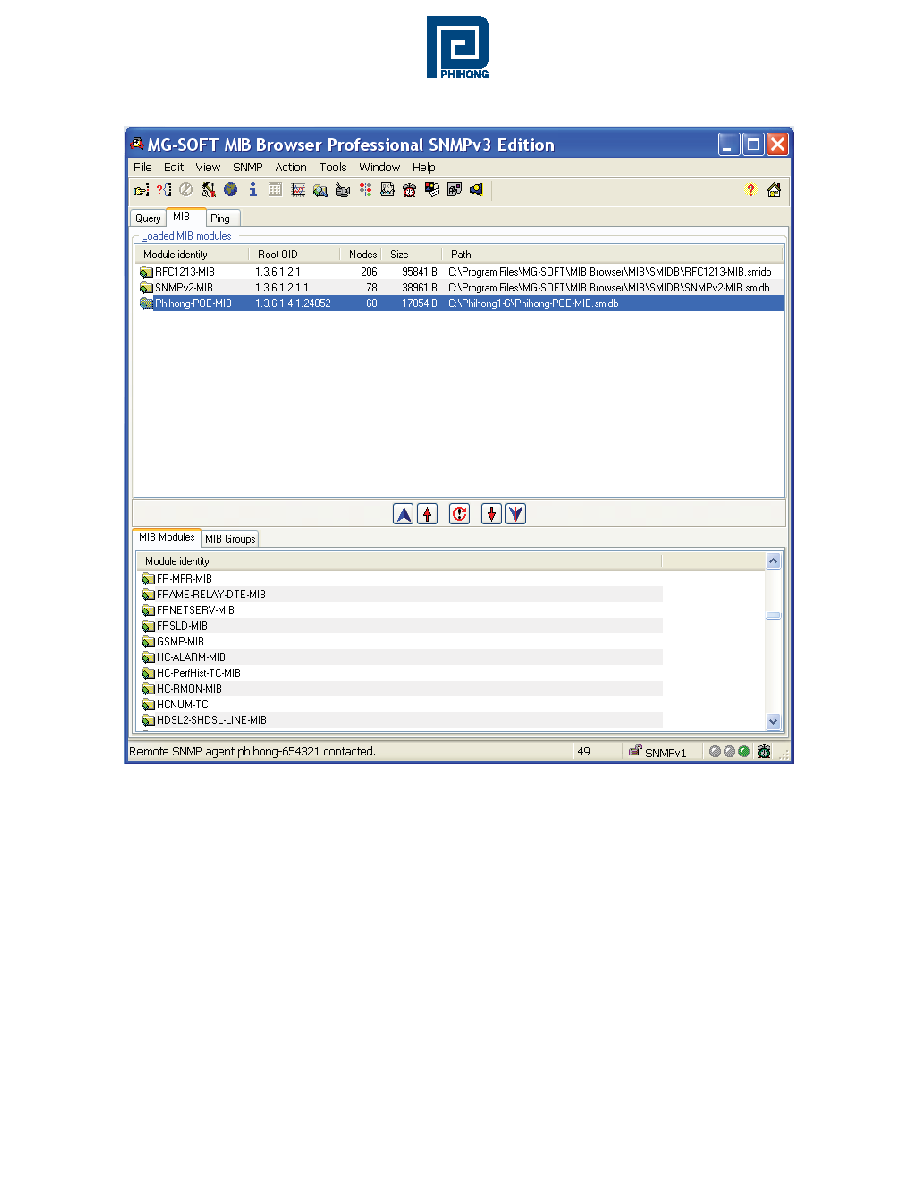Image resolution: width=918 pixels, height=1188 pixels.
Task: Click the SNMPv1 lock icon in status bar
Action: [x=635, y=750]
